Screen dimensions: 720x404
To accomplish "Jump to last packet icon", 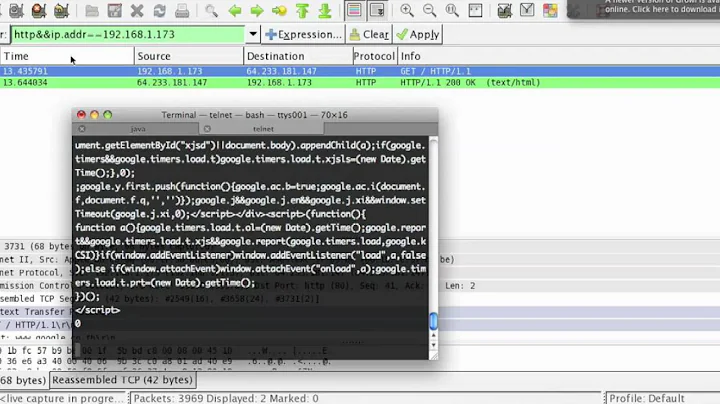I will (x=325, y=11).
